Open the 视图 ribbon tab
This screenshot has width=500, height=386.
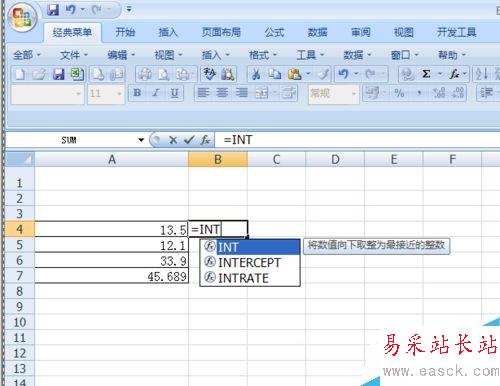pyautogui.click(x=404, y=32)
